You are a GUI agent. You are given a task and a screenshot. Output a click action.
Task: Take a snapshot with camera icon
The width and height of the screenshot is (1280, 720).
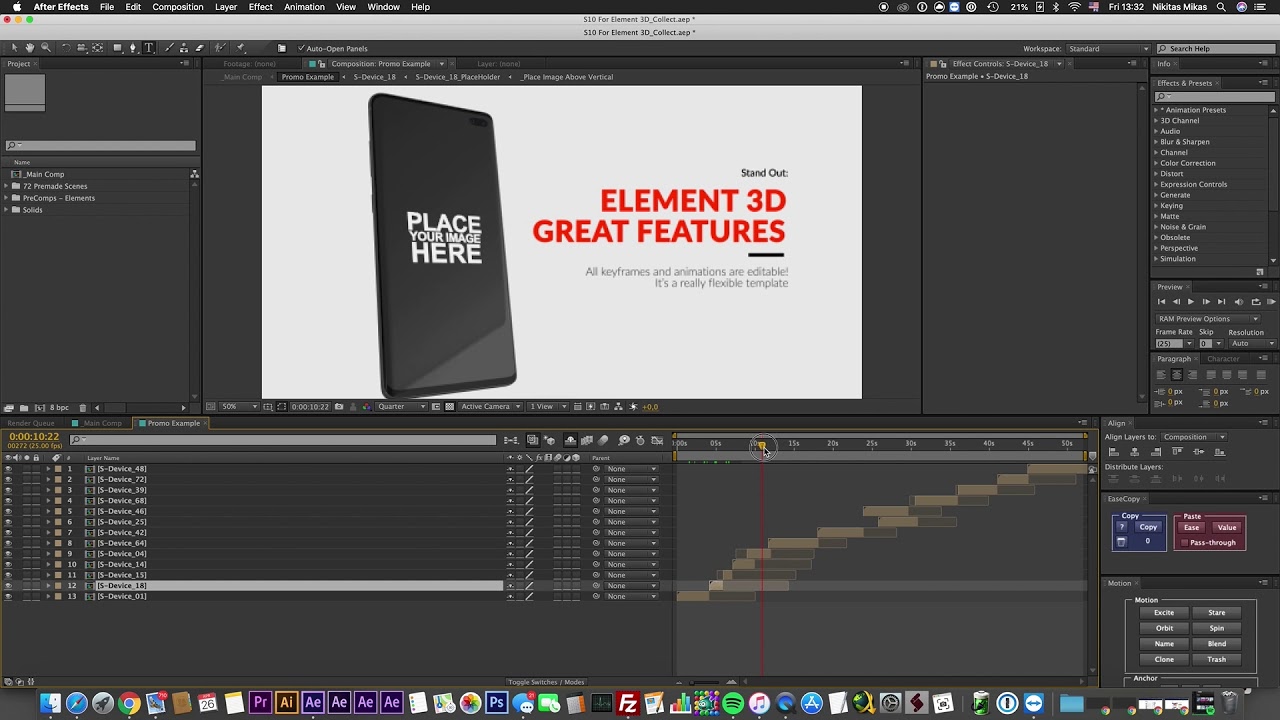tap(339, 407)
